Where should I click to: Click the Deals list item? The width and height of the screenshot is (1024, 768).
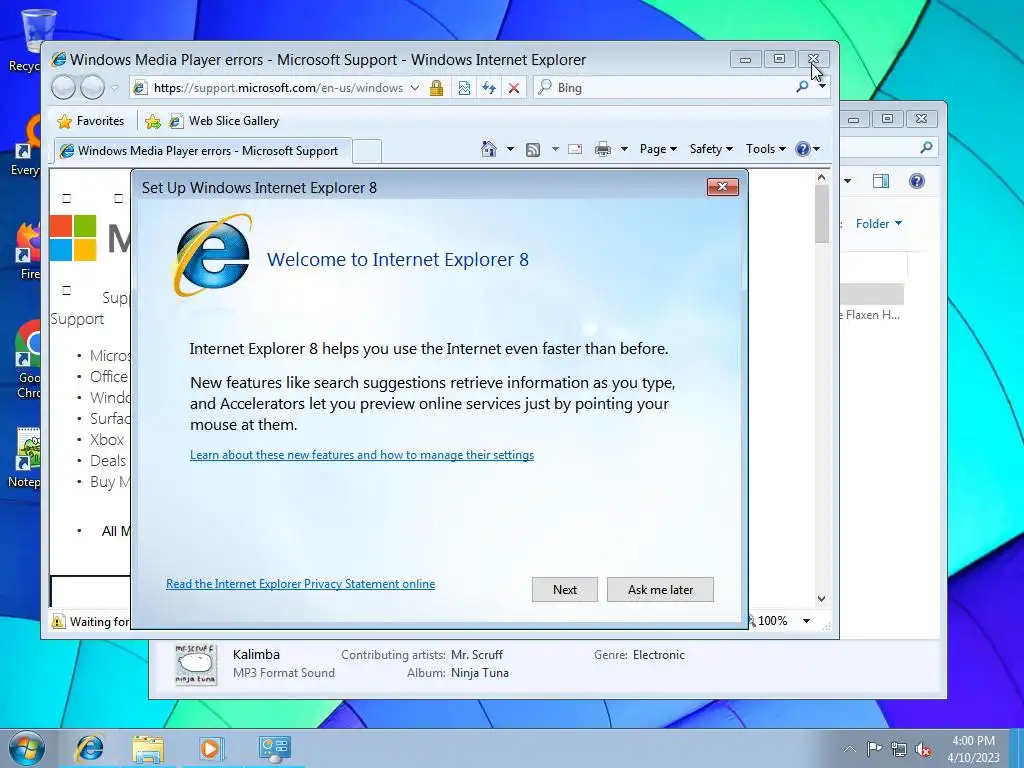(108, 460)
